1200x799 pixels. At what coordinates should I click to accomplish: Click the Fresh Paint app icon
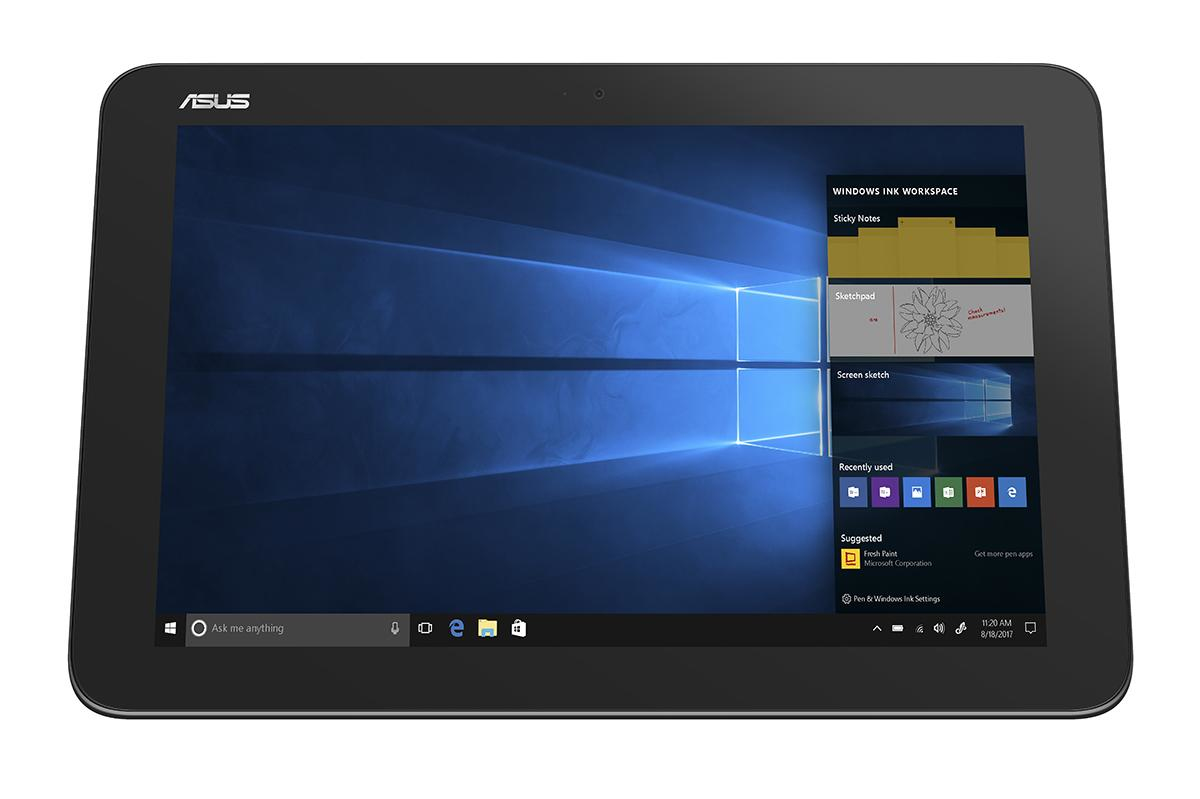851,559
